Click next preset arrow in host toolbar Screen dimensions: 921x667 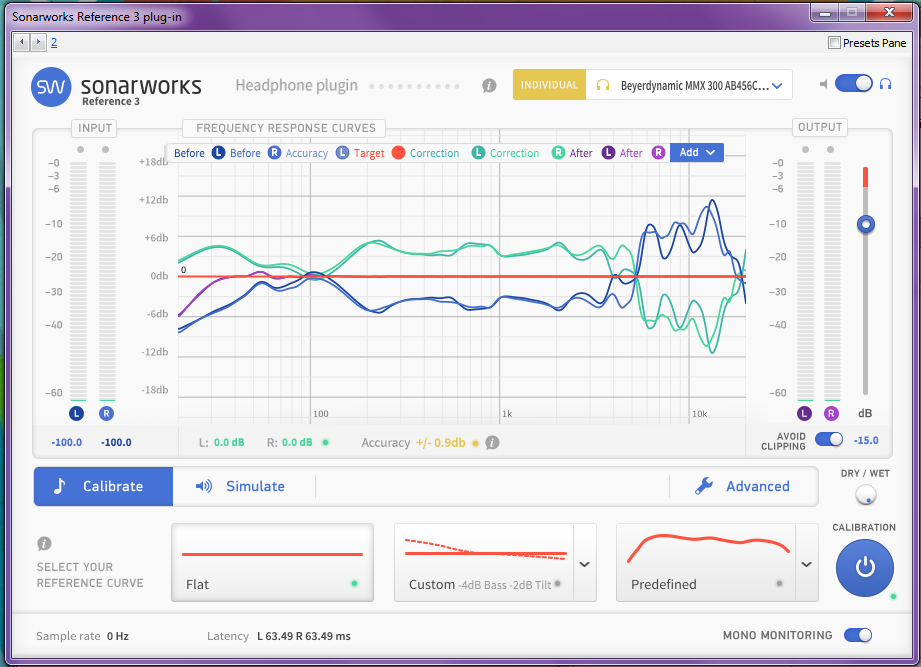coord(38,42)
